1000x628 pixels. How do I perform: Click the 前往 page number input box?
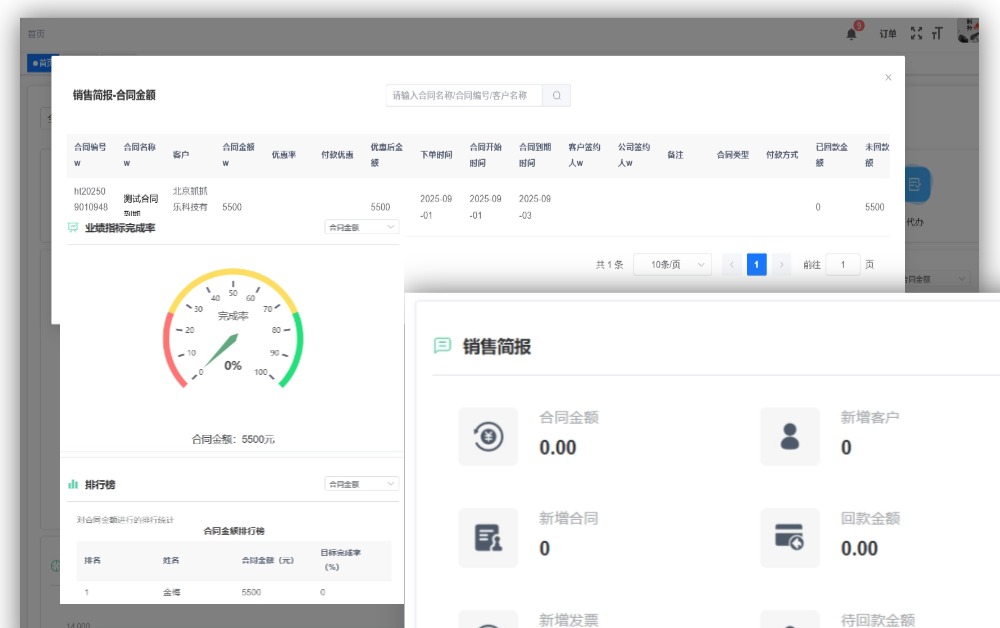pyautogui.click(x=843, y=265)
